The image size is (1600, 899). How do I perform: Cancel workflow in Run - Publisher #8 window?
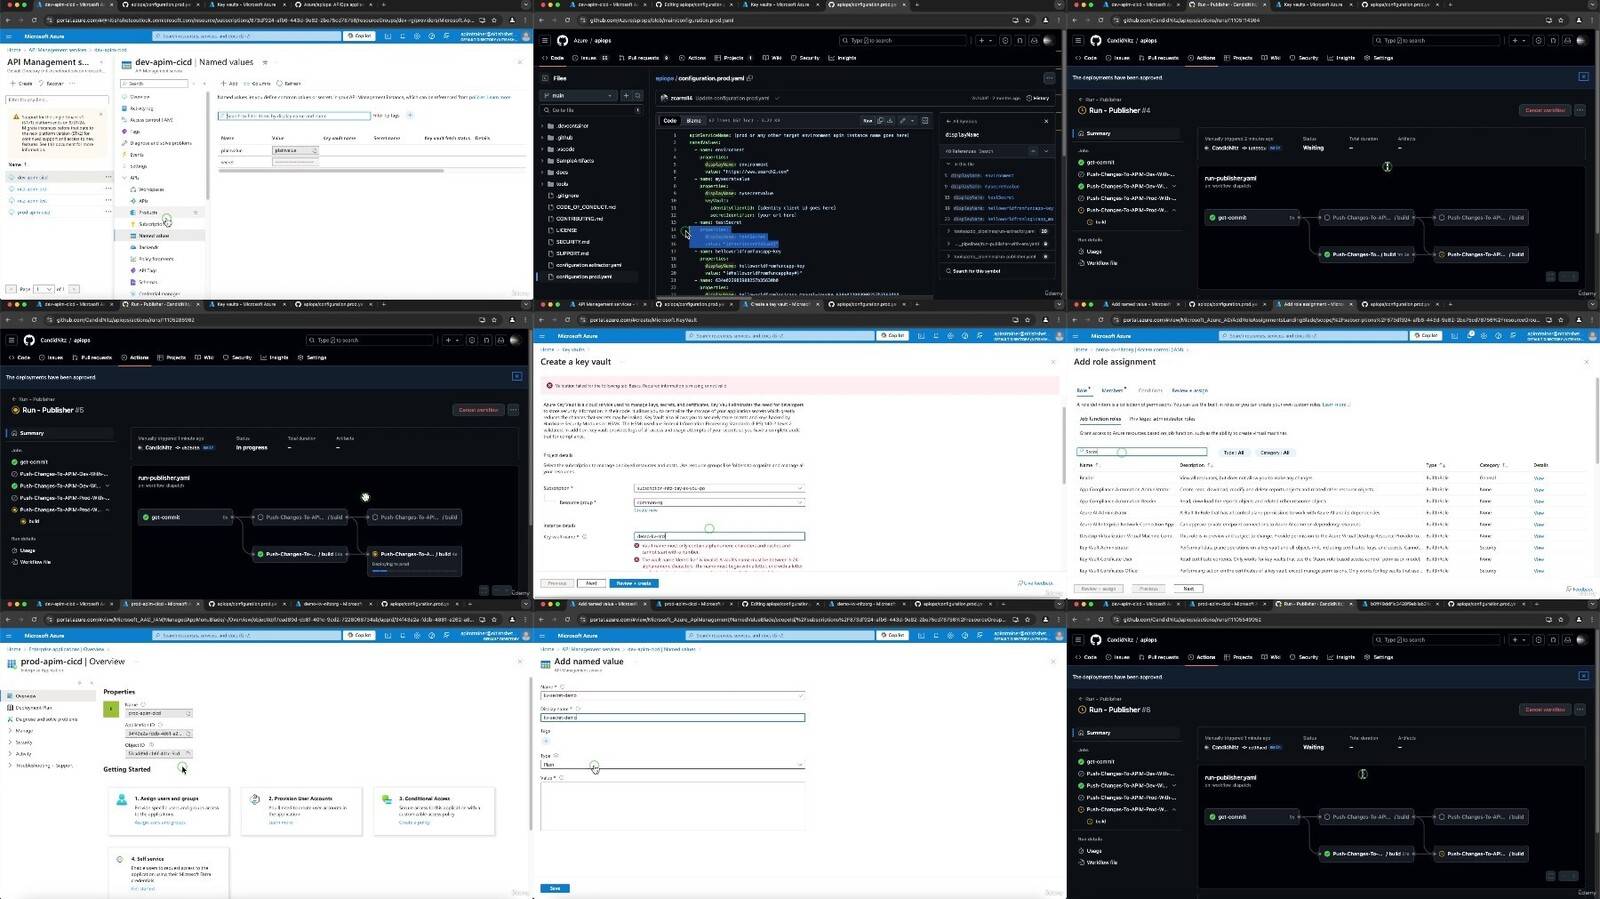tap(1545, 709)
